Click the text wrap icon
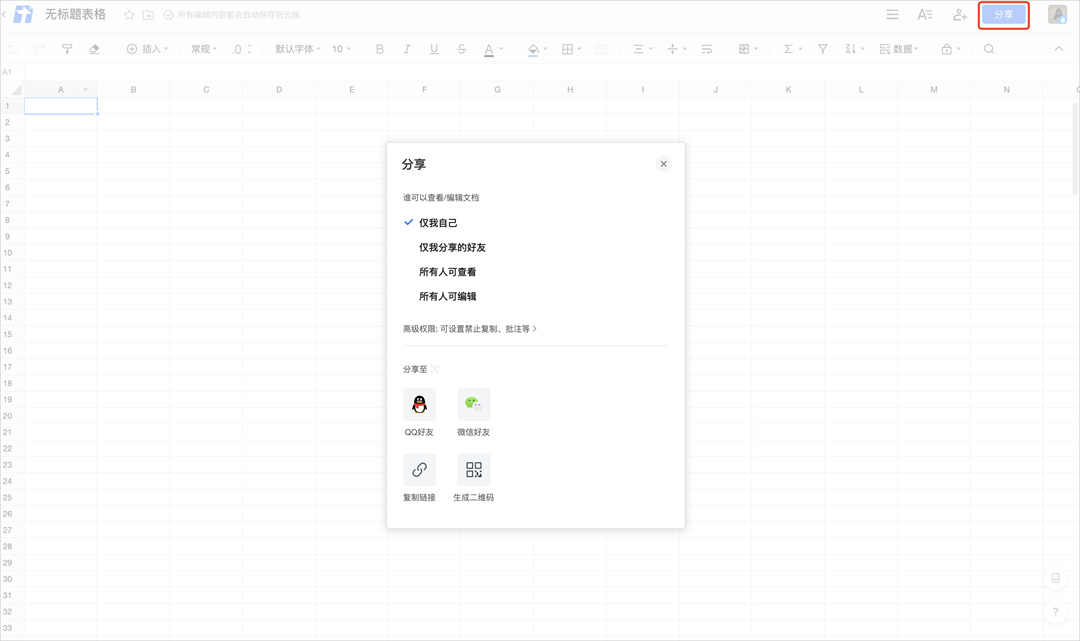This screenshot has height=641, width=1080. coord(707,49)
